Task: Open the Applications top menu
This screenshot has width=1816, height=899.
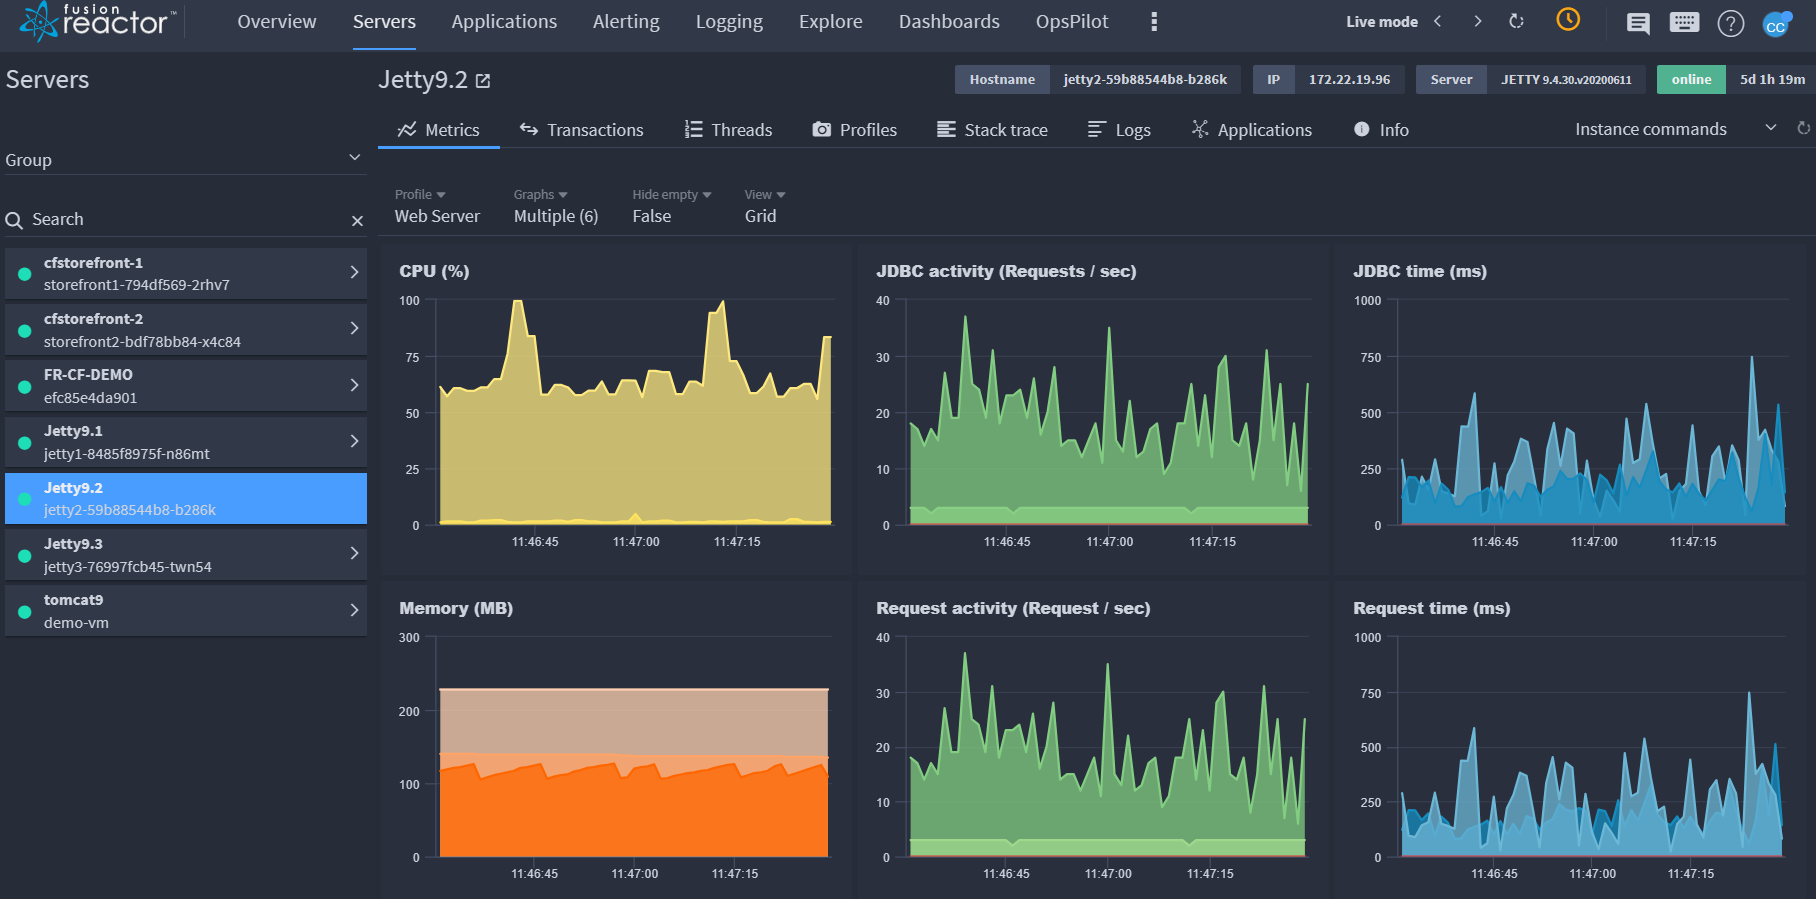Action: pyautogui.click(x=504, y=22)
